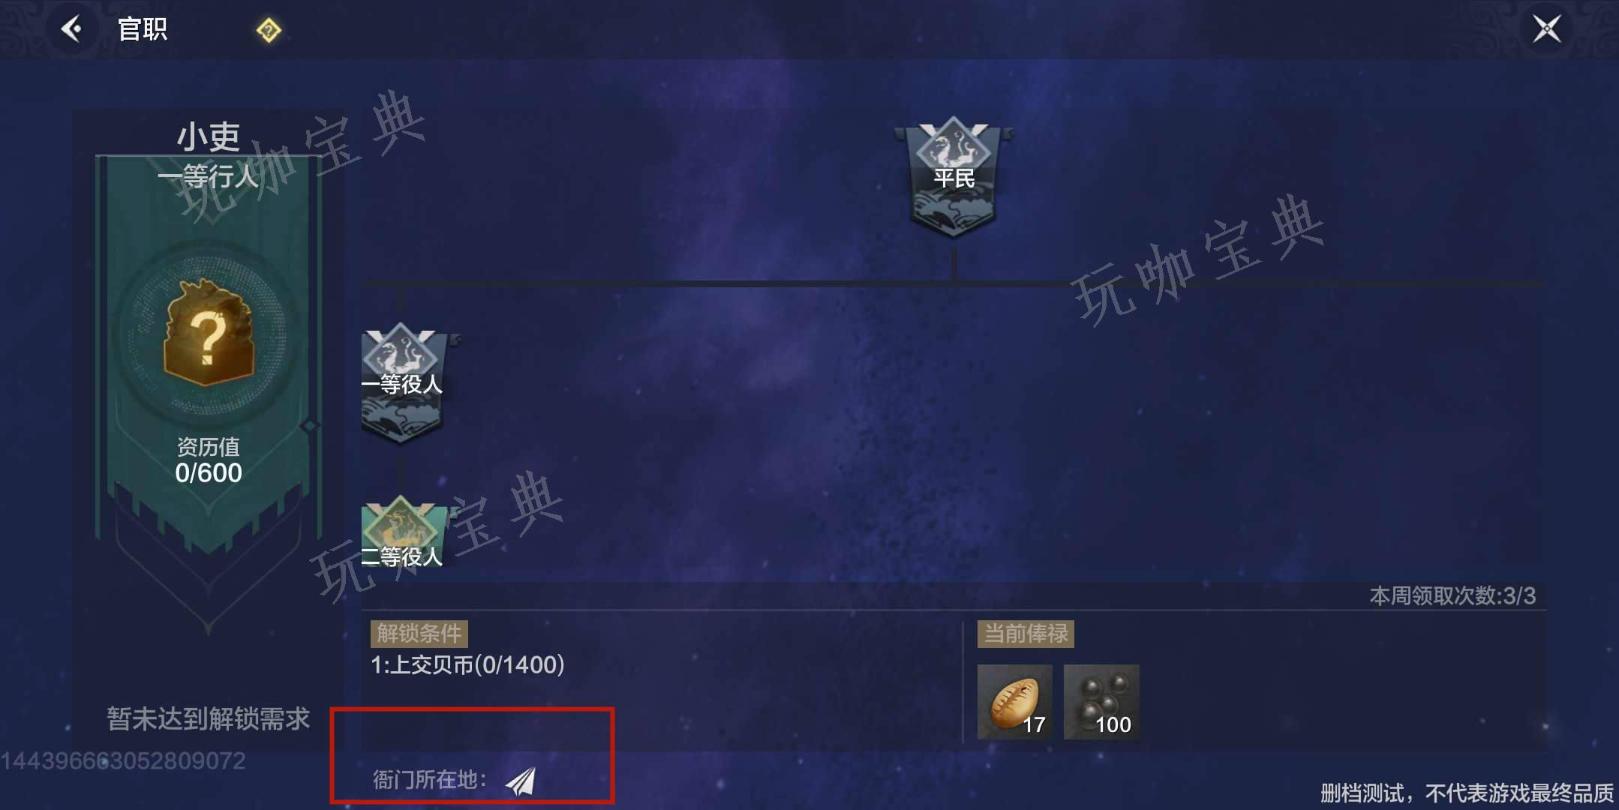The image size is (1619, 810).
Task: Click the 上交贝币 (0/1400) requirement
Action: (467, 665)
